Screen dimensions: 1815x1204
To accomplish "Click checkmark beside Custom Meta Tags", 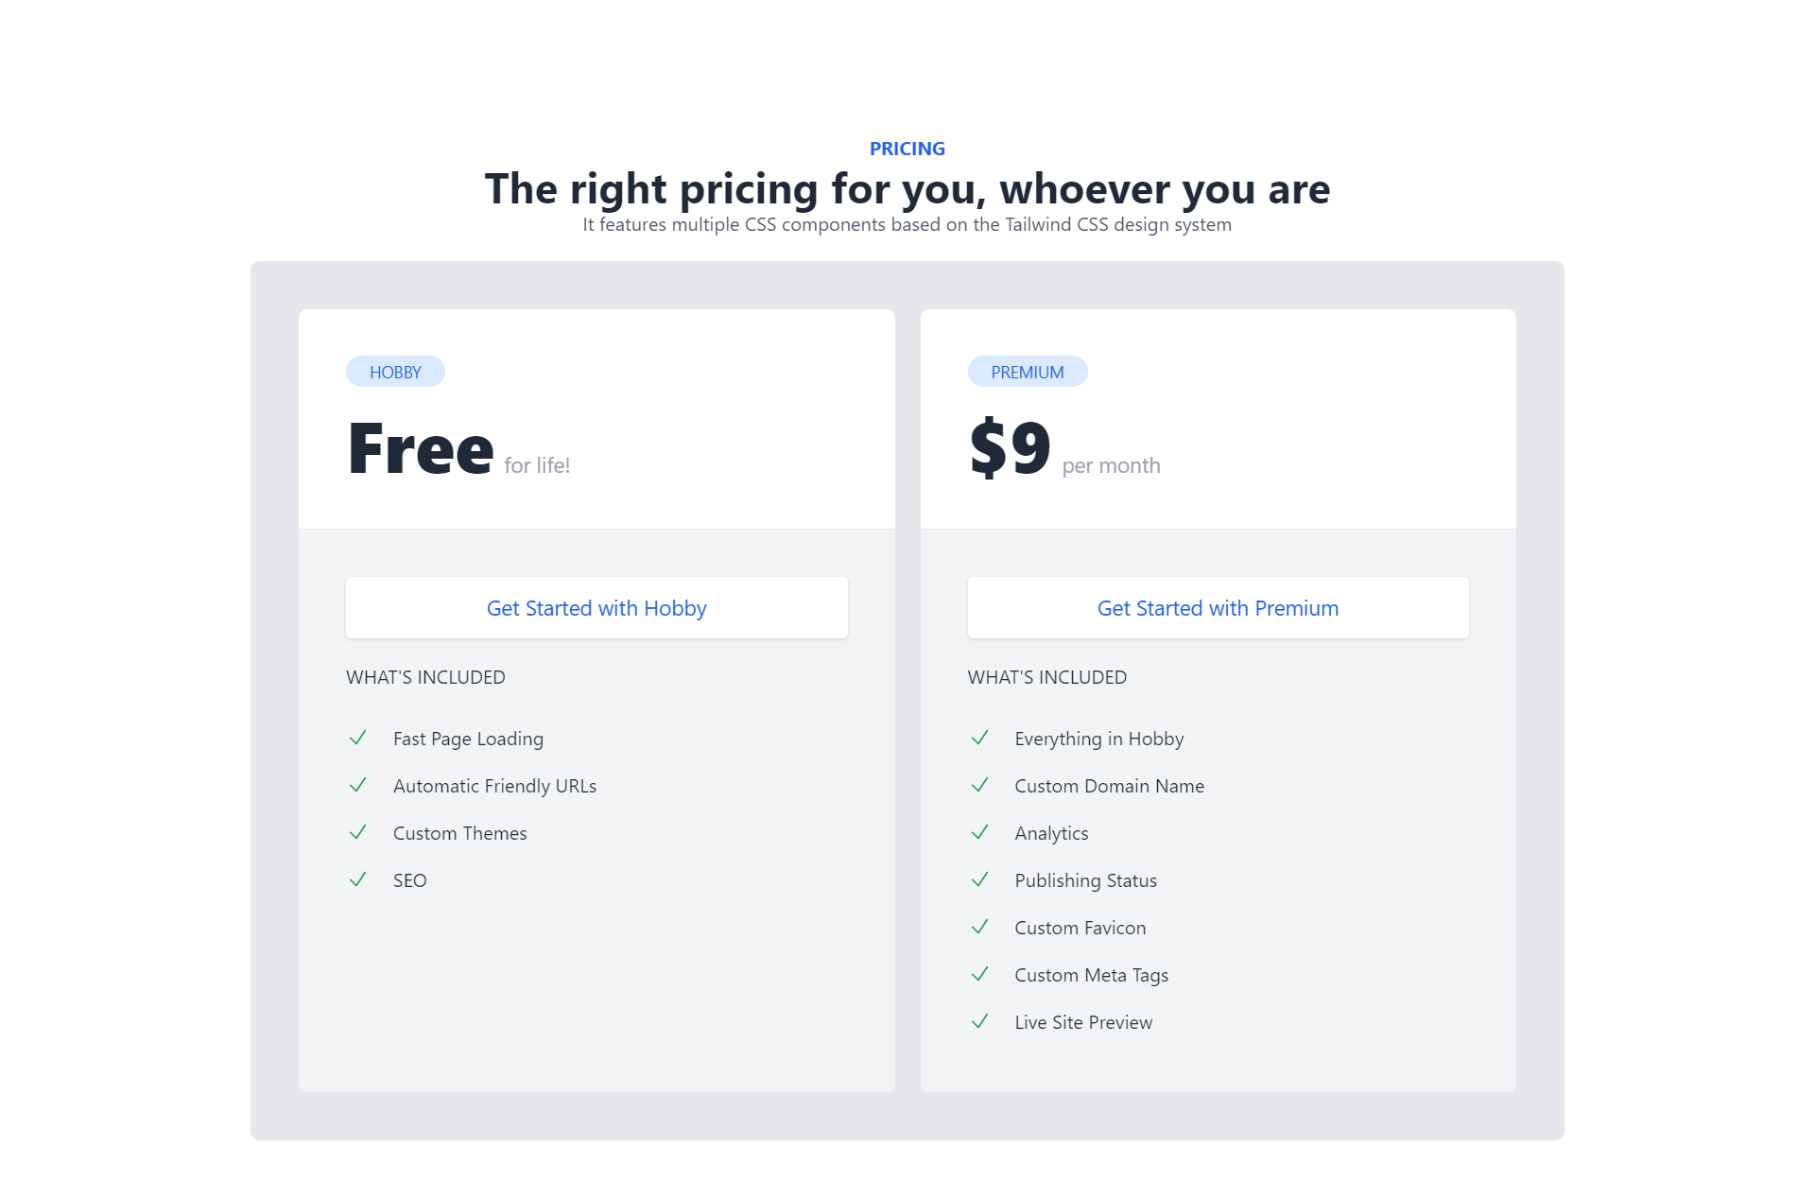I will [980, 974].
